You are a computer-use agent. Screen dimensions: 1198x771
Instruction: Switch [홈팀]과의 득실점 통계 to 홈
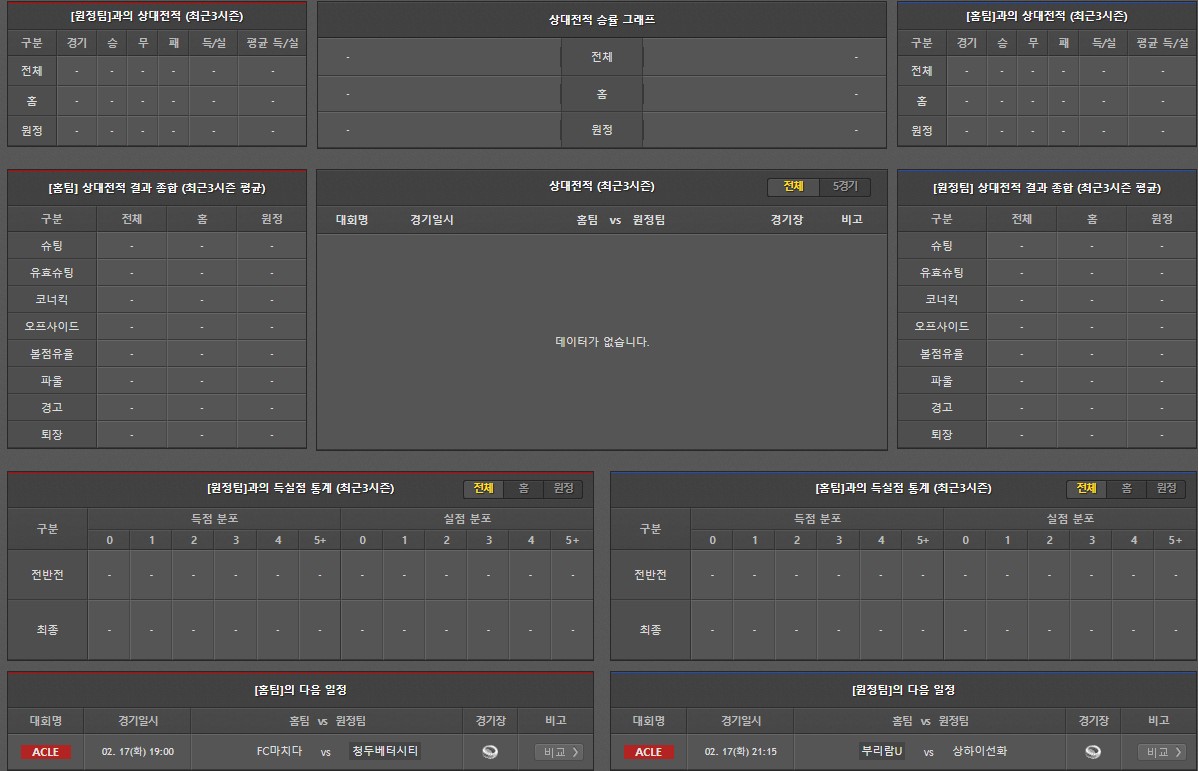coord(1126,489)
